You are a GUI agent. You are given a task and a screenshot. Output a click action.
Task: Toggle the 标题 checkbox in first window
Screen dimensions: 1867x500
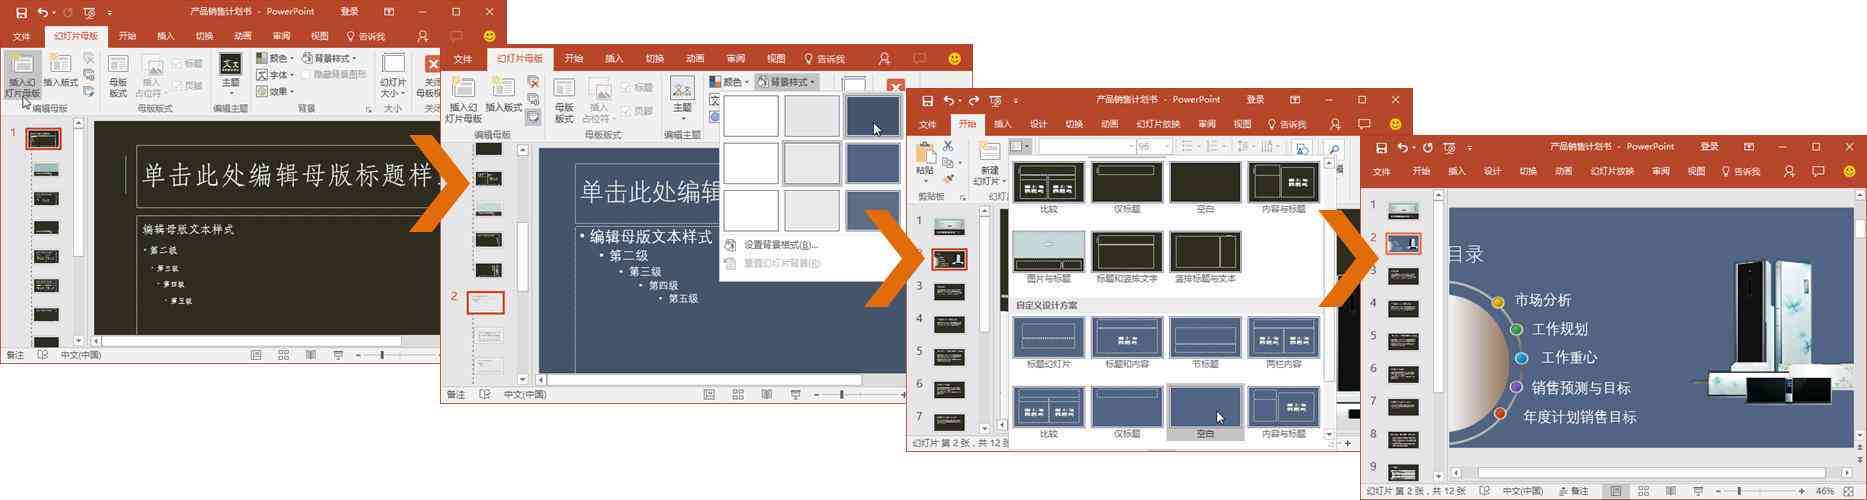pos(177,63)
